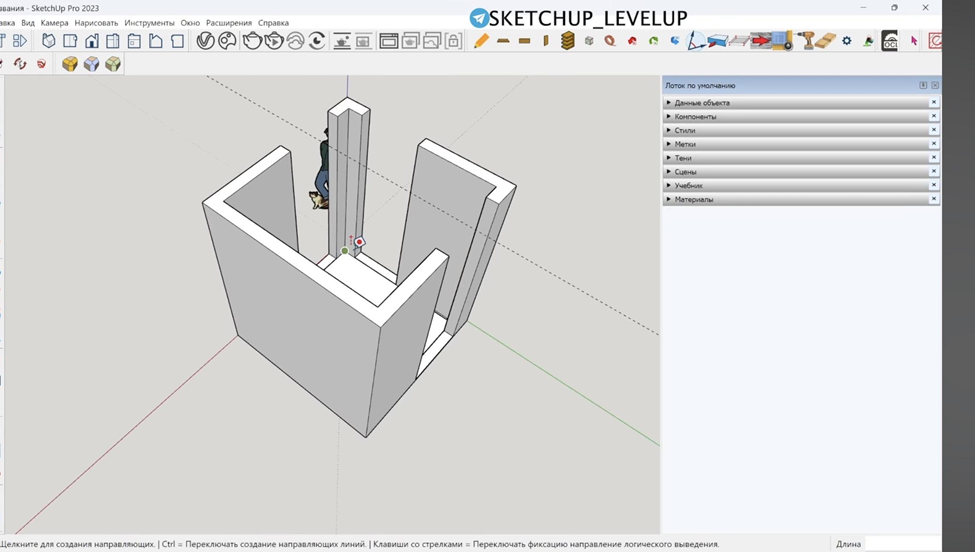Close the Тени panel
This screenshot has height=552, width=975.
click(933, 158)
